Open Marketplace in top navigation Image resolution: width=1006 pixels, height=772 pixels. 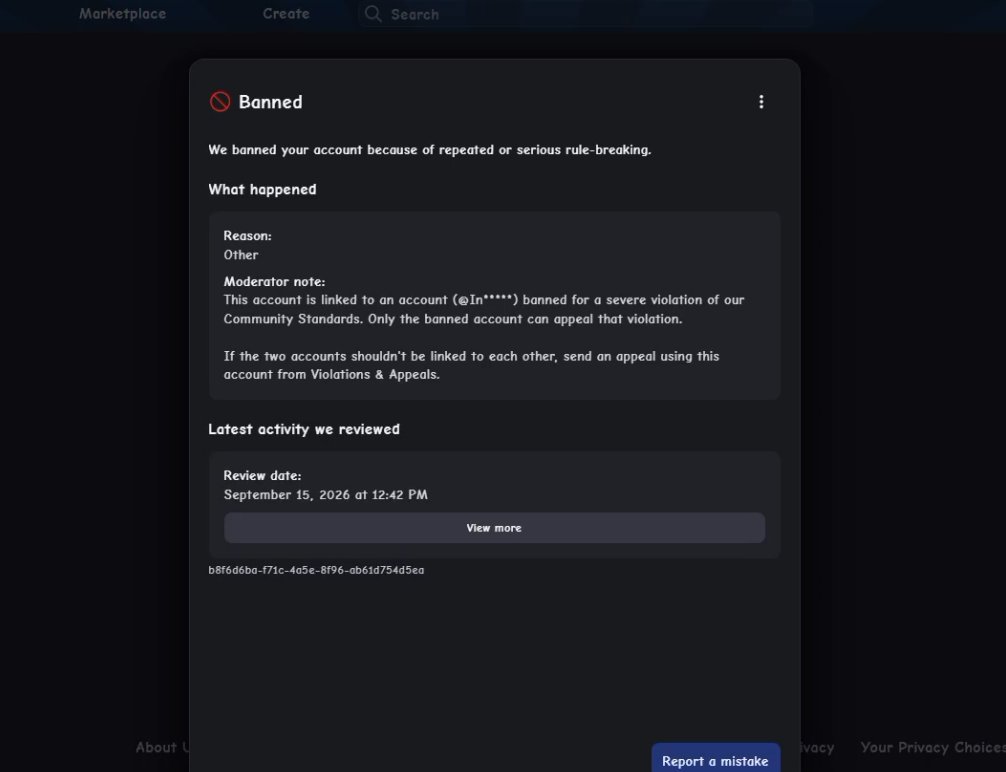point(123,13)
